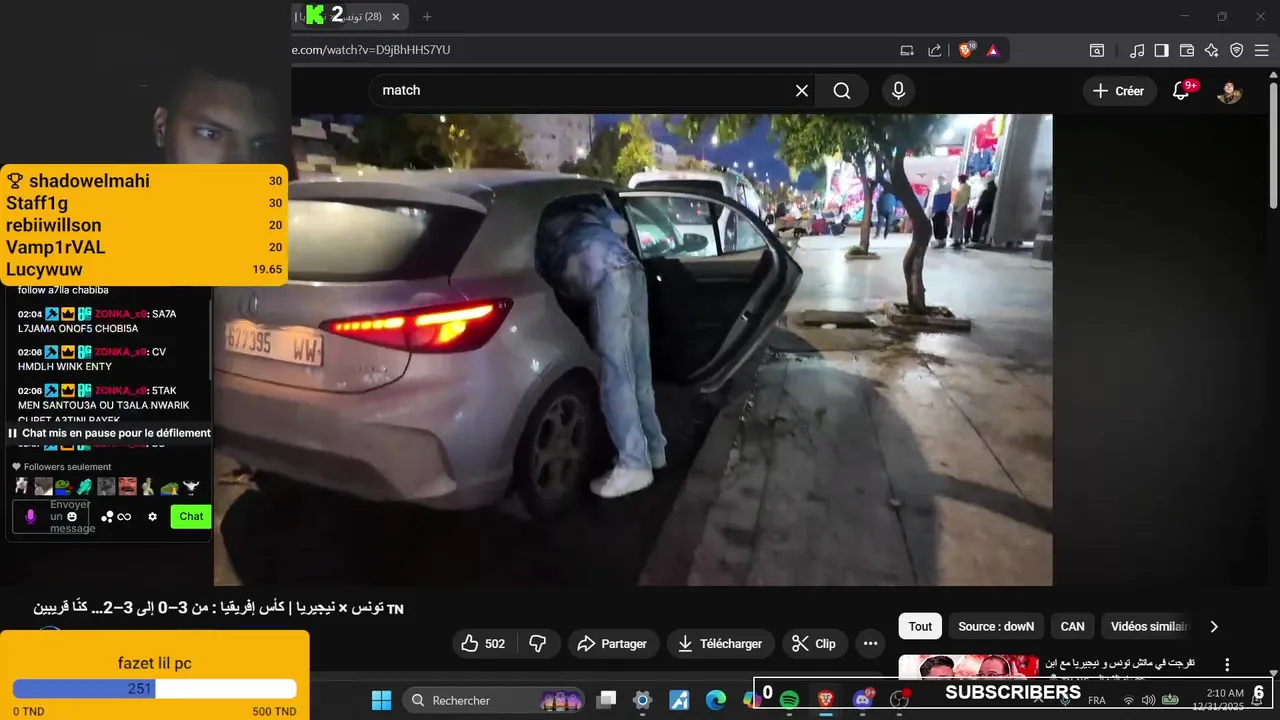Start voice search with microphone icon
This screenshot has width=1280, height=720.
coord(898,91)
